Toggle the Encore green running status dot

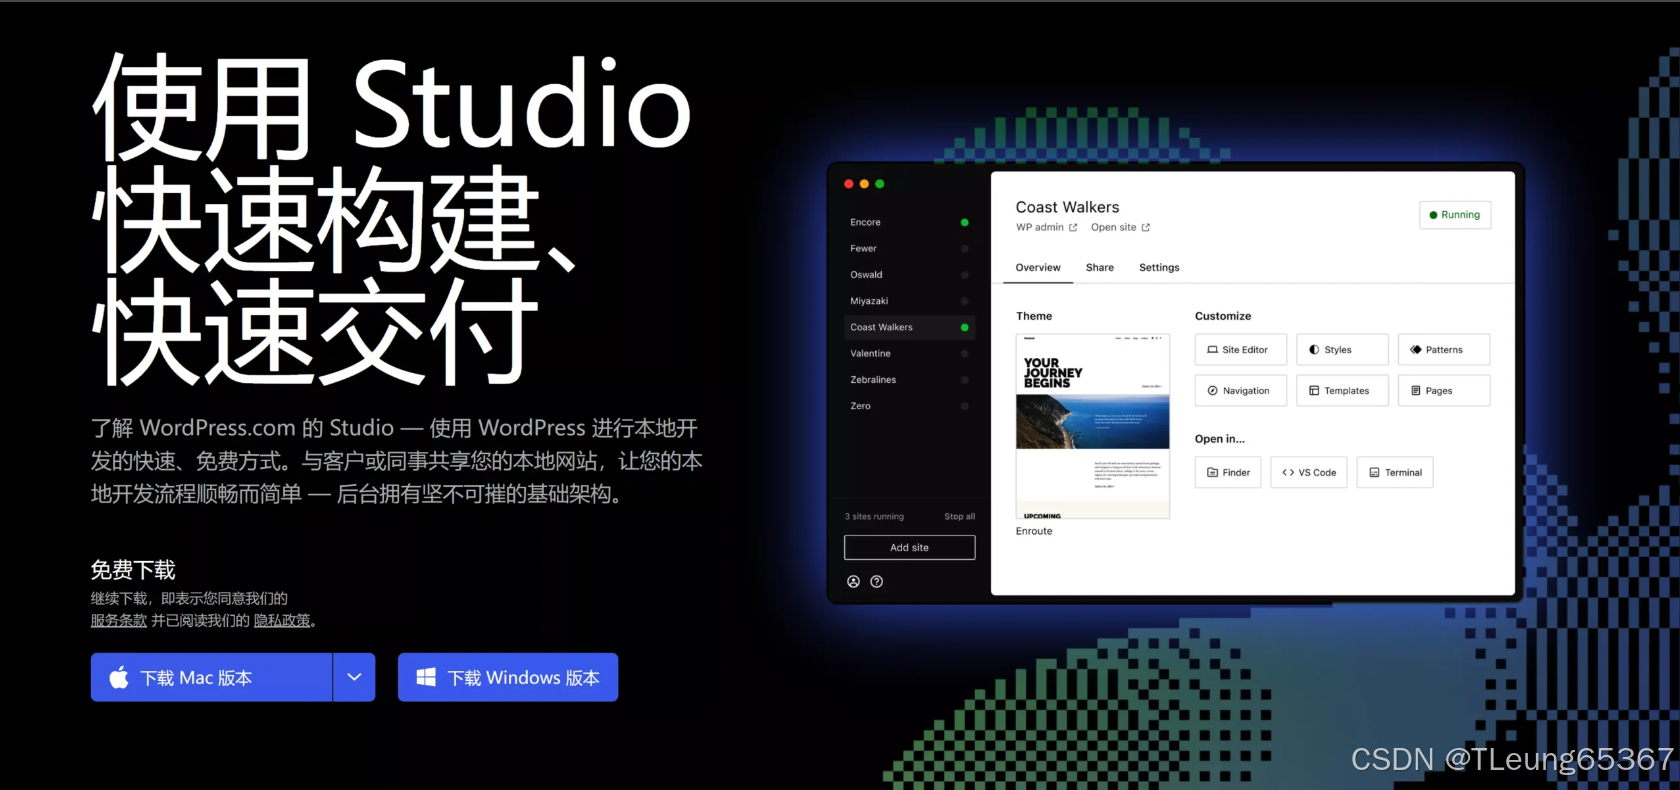tap(964, 222)
